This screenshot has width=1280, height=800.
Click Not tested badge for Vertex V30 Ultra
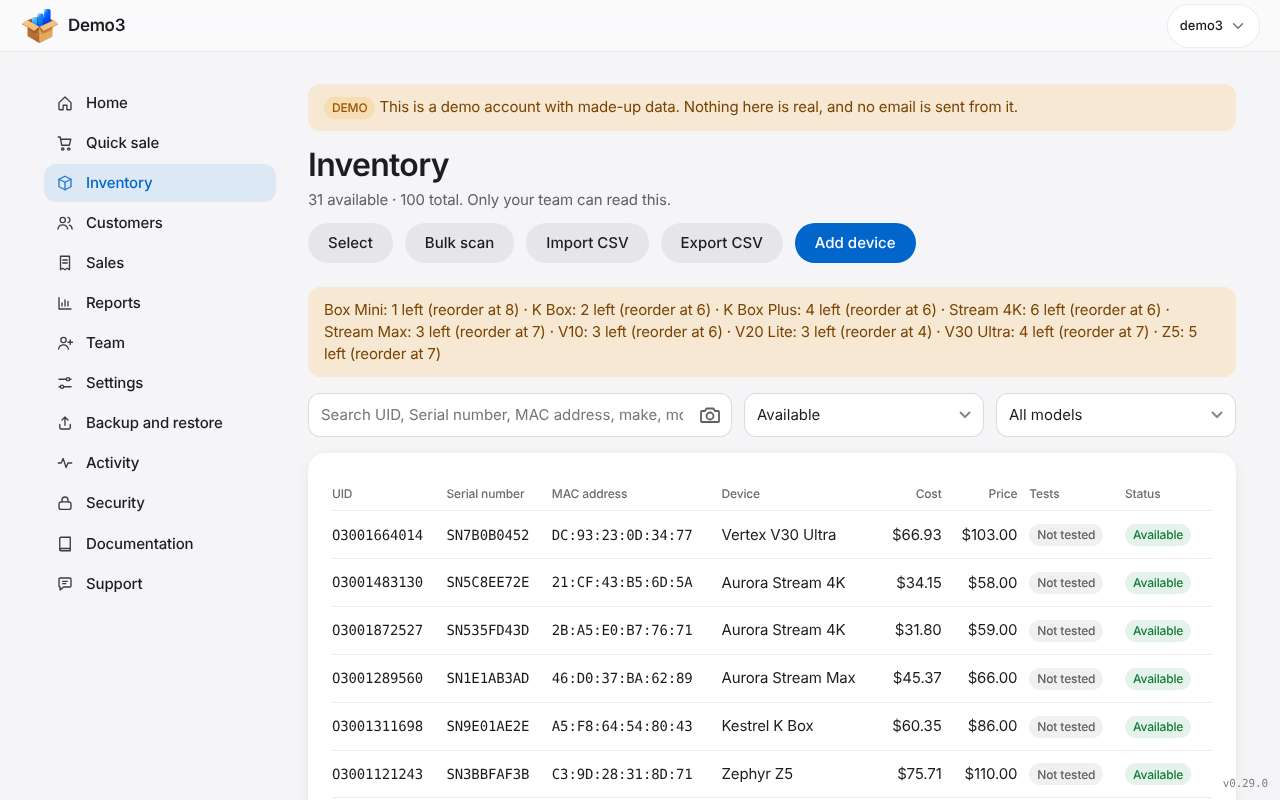coord(1066,535)
